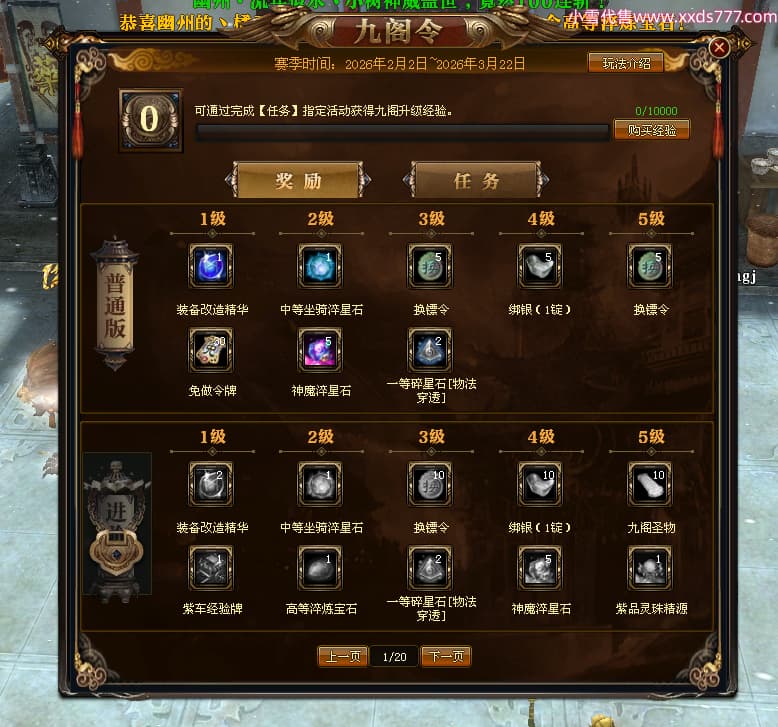The image size is (778, 727).
Task: Select the locked 进阶版 神魔淬星石 icon
Action: [540, 568]
